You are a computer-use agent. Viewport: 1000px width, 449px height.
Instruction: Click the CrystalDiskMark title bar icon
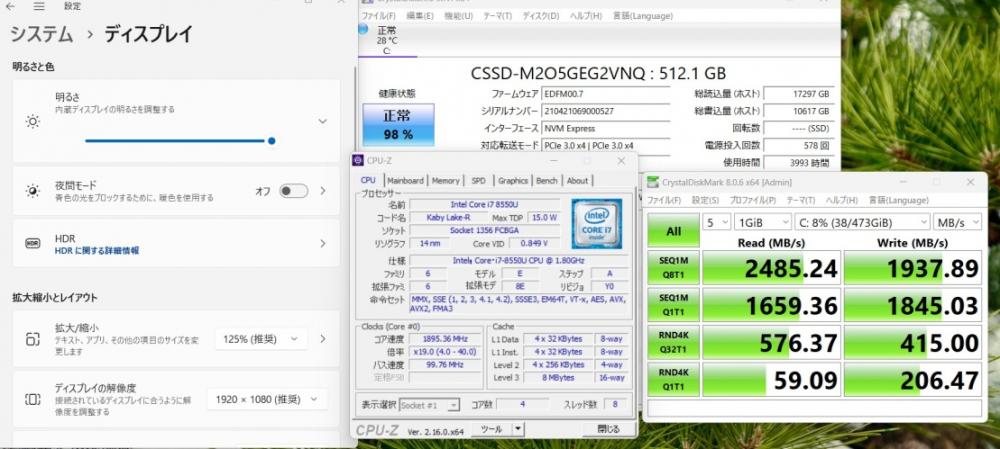point(653,182)
